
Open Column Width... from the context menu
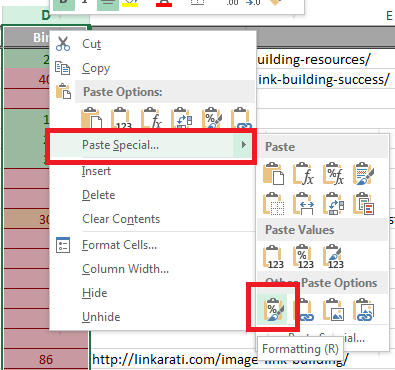coord(125,269)
